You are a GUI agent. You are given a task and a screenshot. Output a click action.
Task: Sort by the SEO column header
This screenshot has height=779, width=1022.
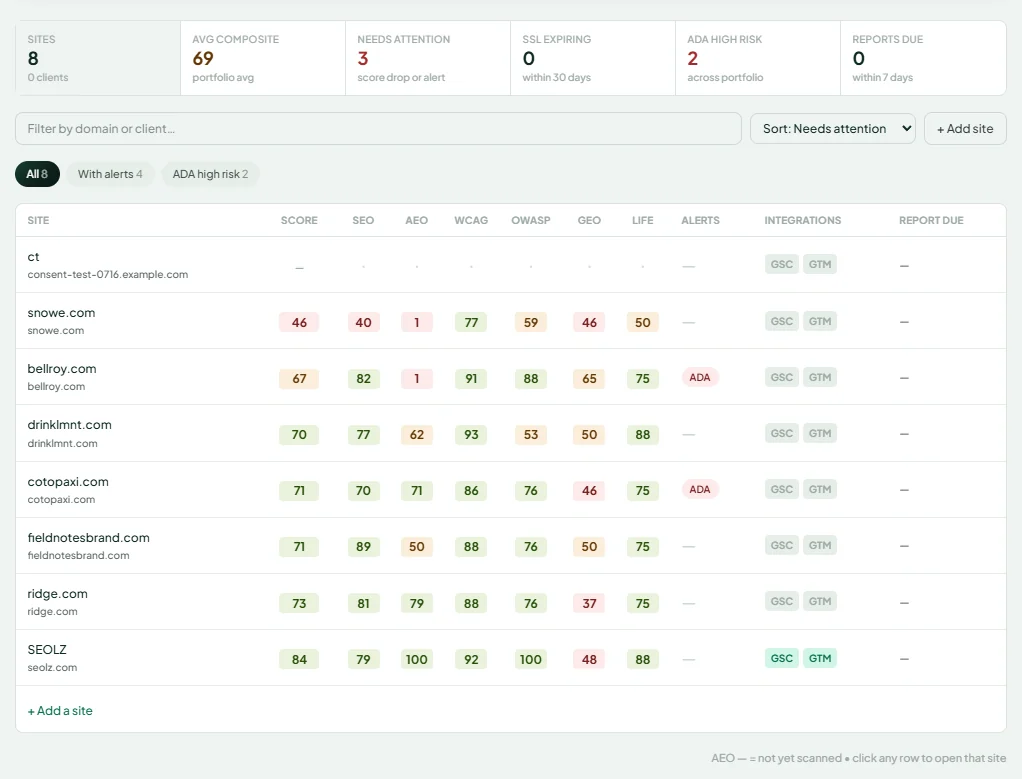(363, 220)
